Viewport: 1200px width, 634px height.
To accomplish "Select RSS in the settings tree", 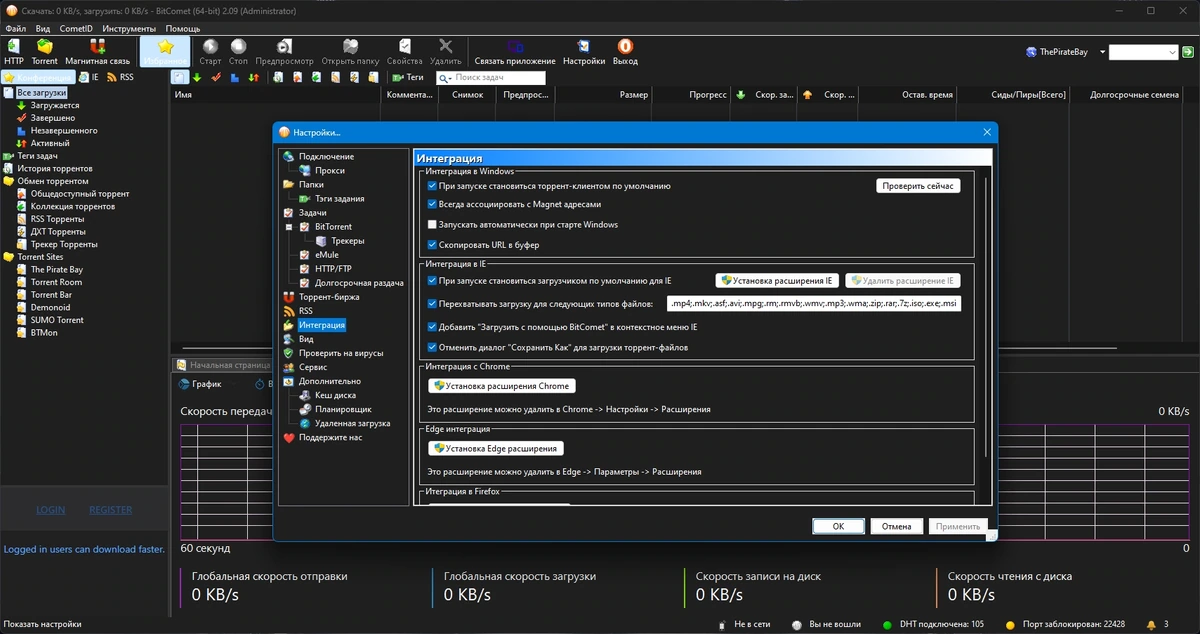I will 298,311.
